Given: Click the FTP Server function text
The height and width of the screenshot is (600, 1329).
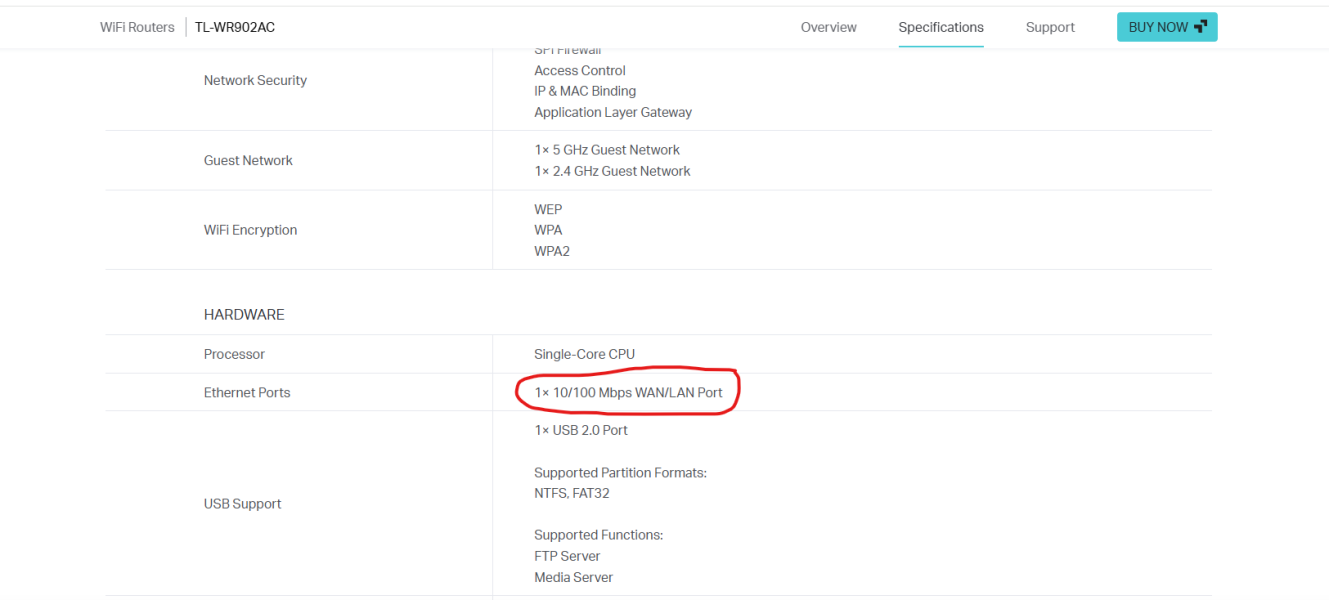Looking at the screenshot, I should 567,556.
